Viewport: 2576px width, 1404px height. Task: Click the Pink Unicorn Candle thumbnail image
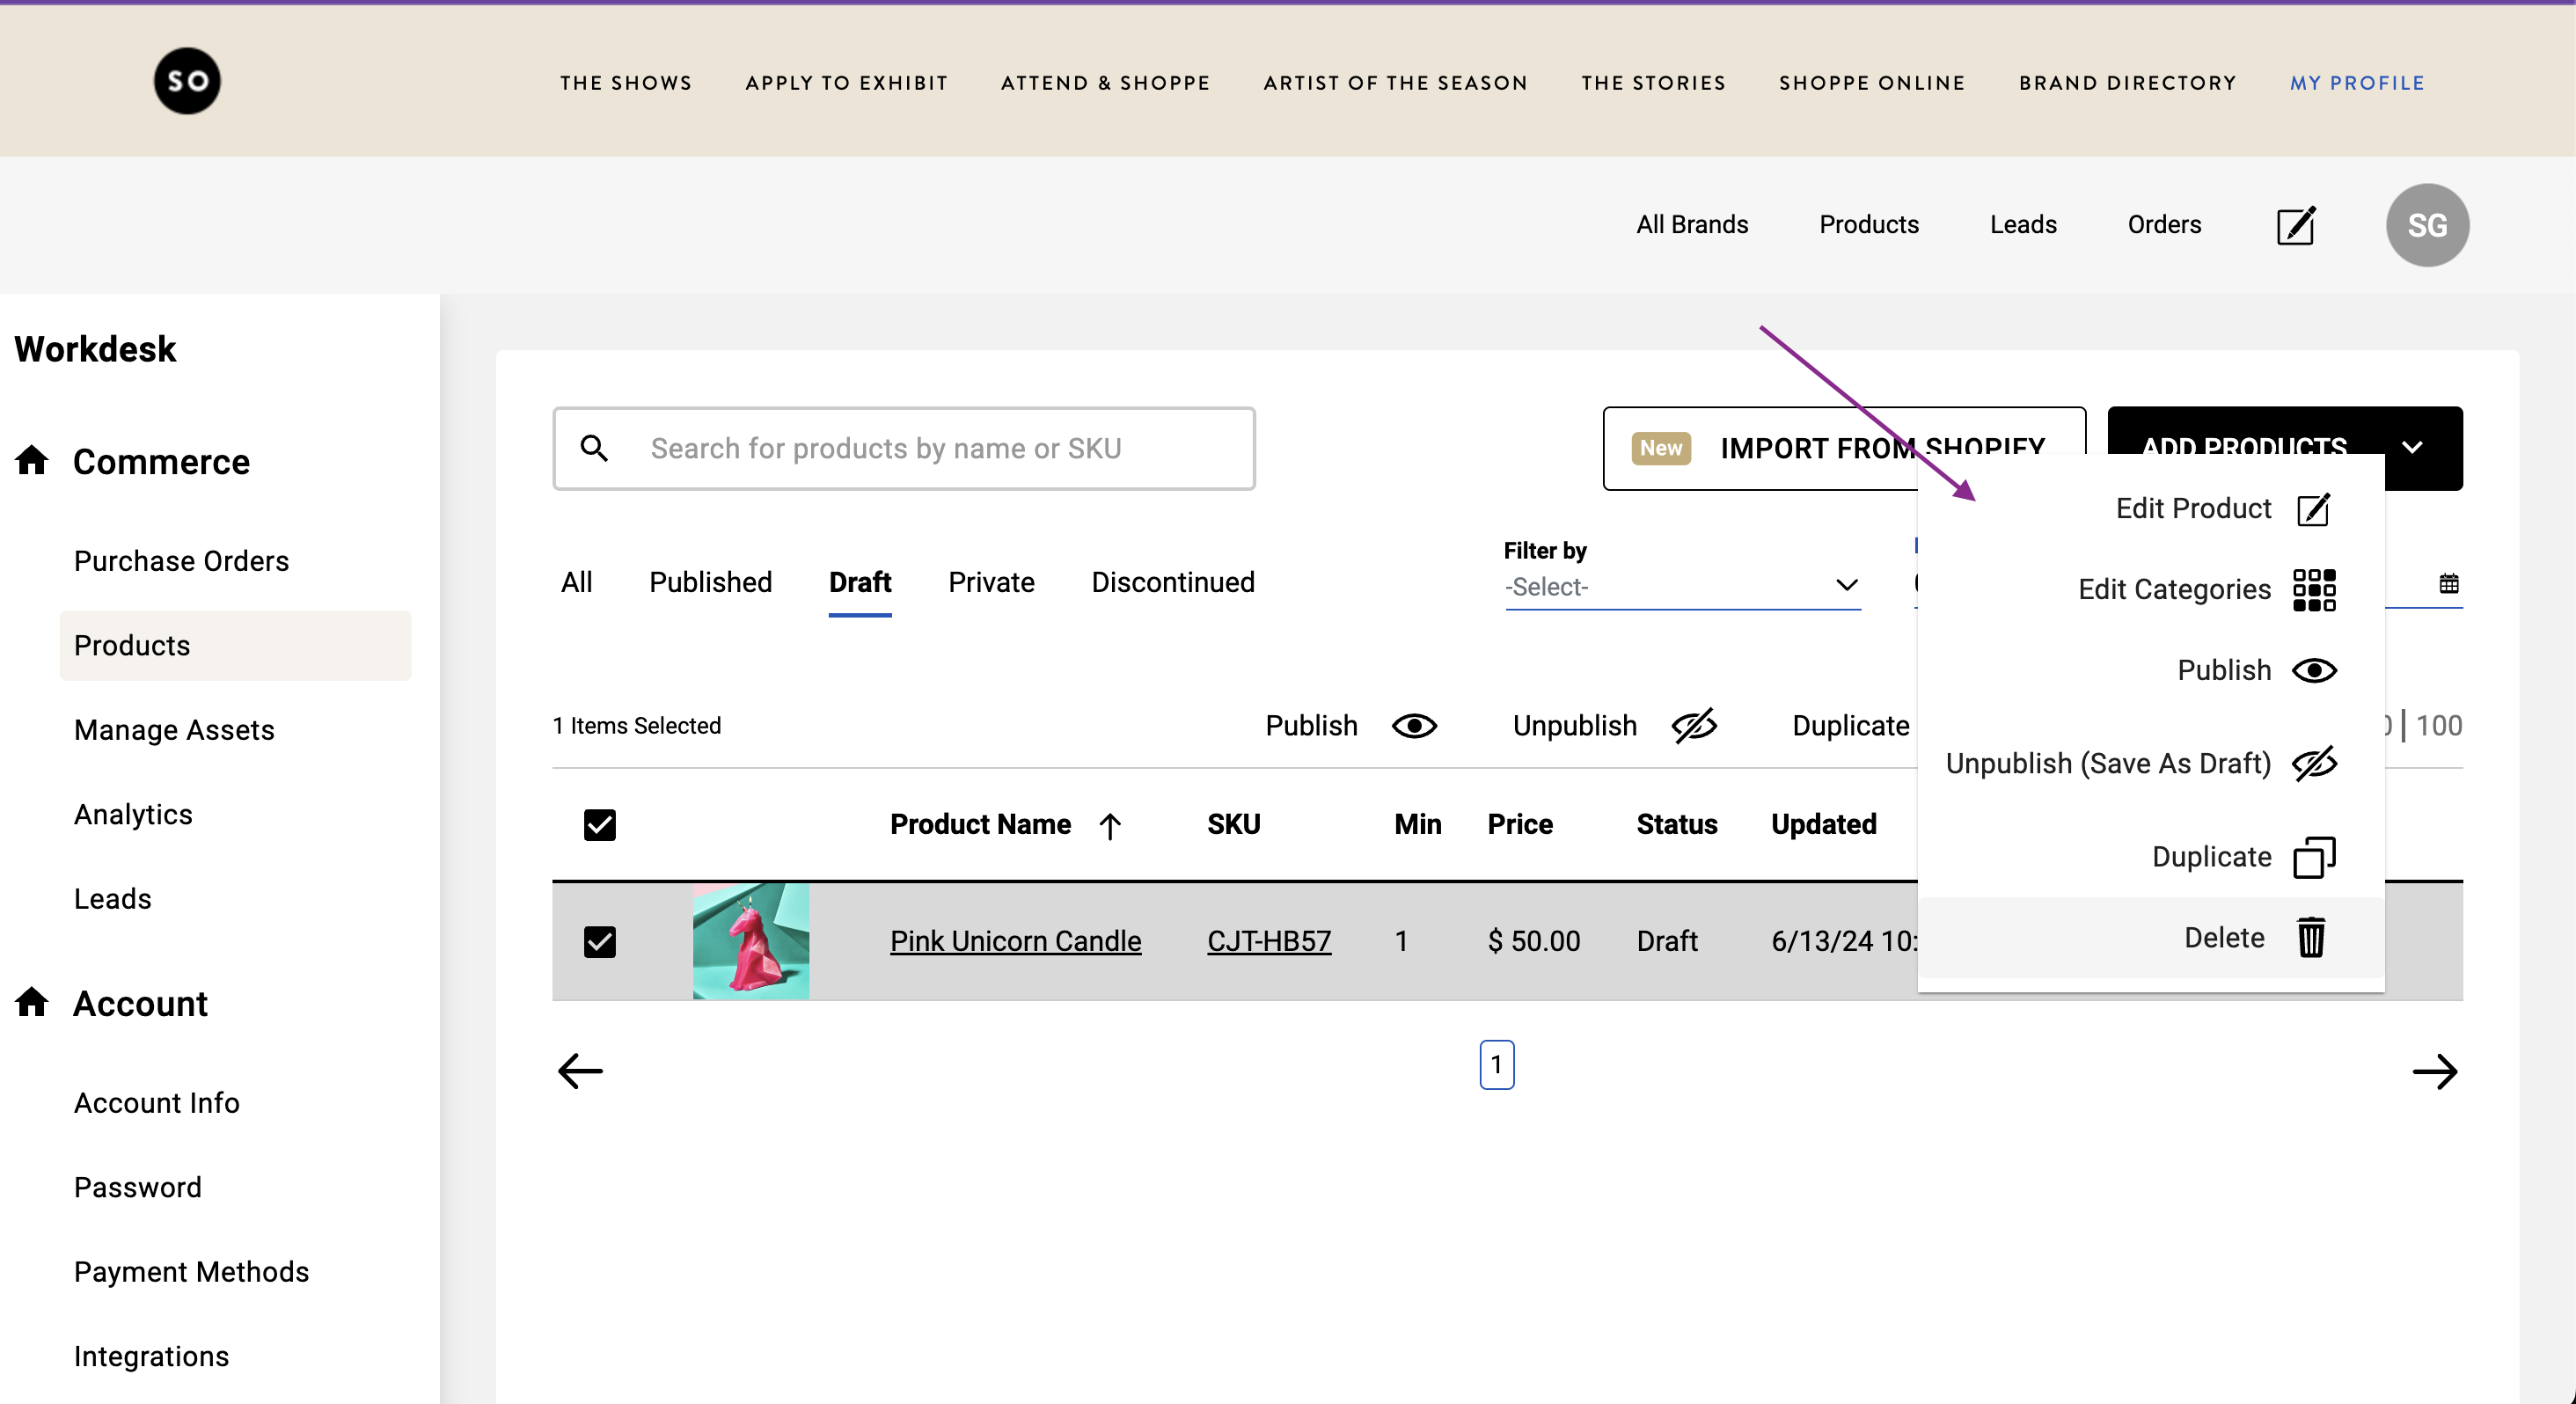(751, 941)
